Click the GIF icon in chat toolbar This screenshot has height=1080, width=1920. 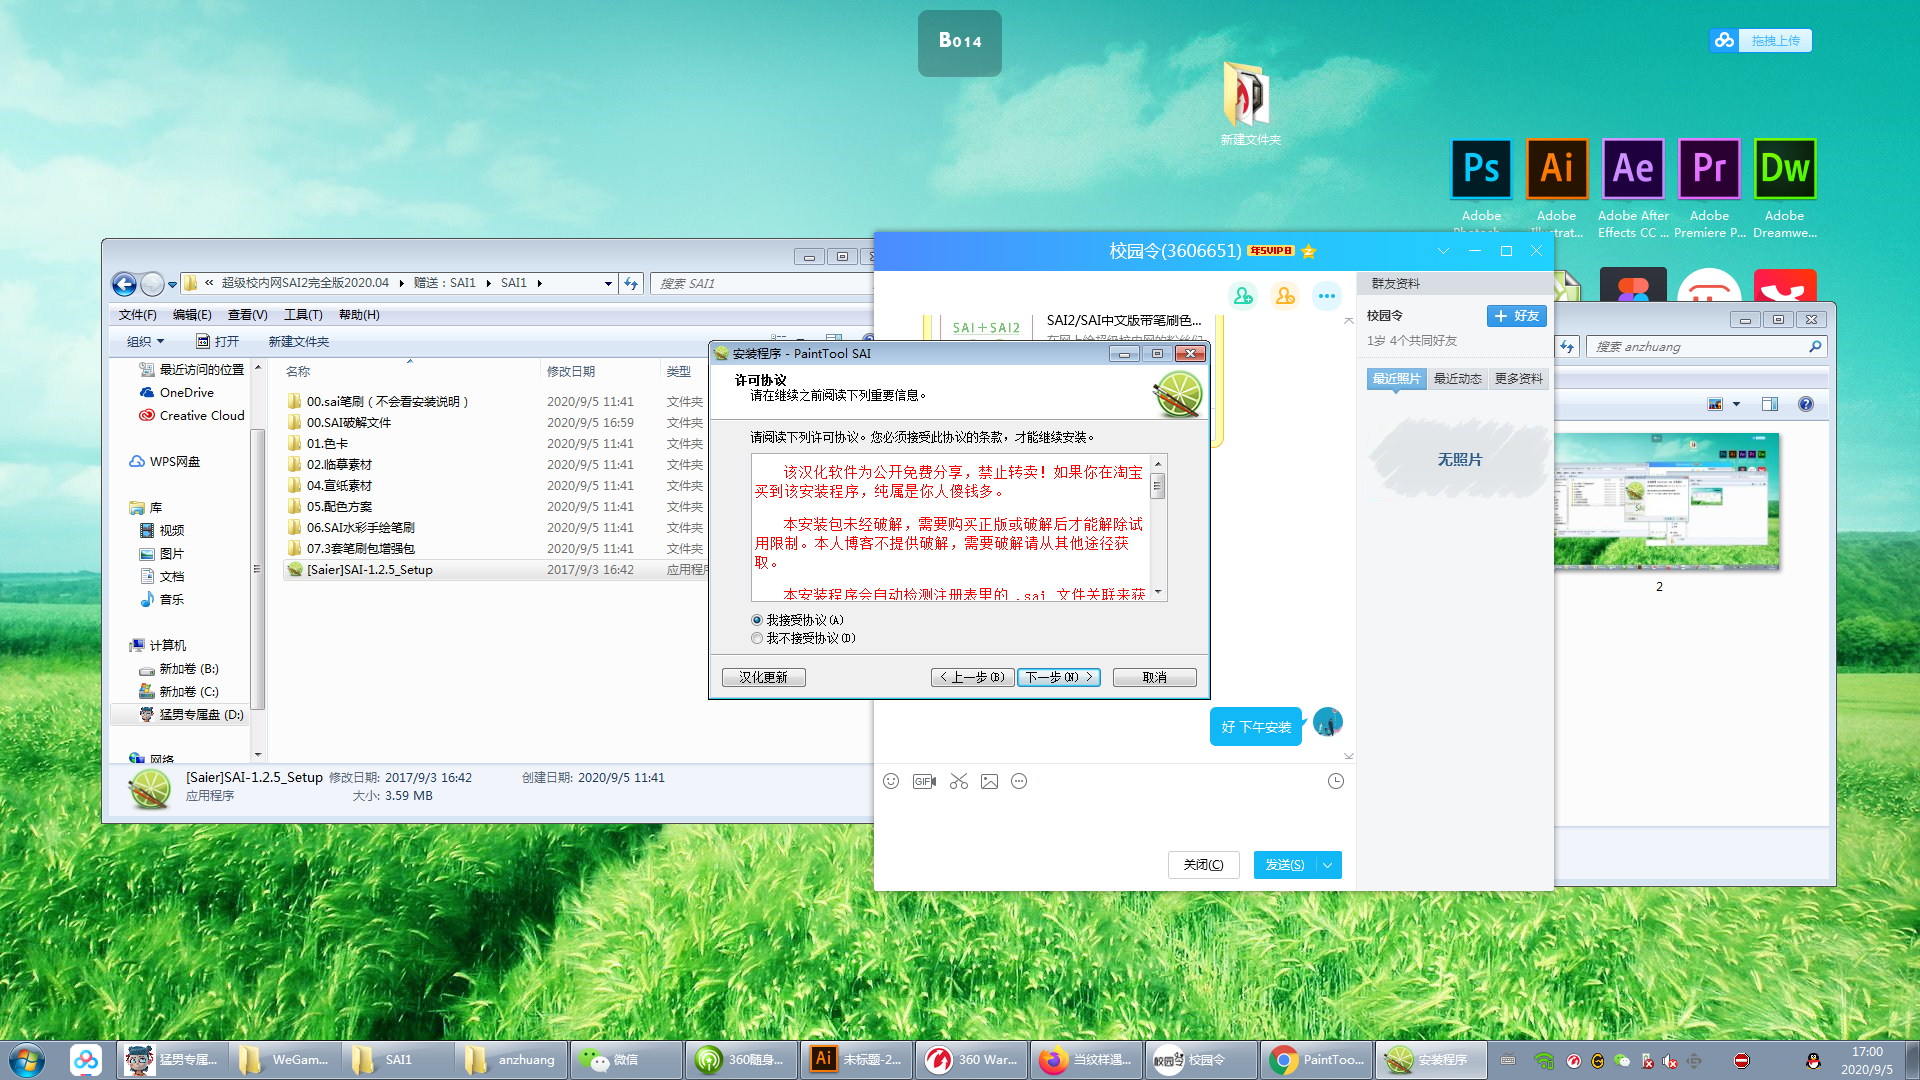[924, 781]
